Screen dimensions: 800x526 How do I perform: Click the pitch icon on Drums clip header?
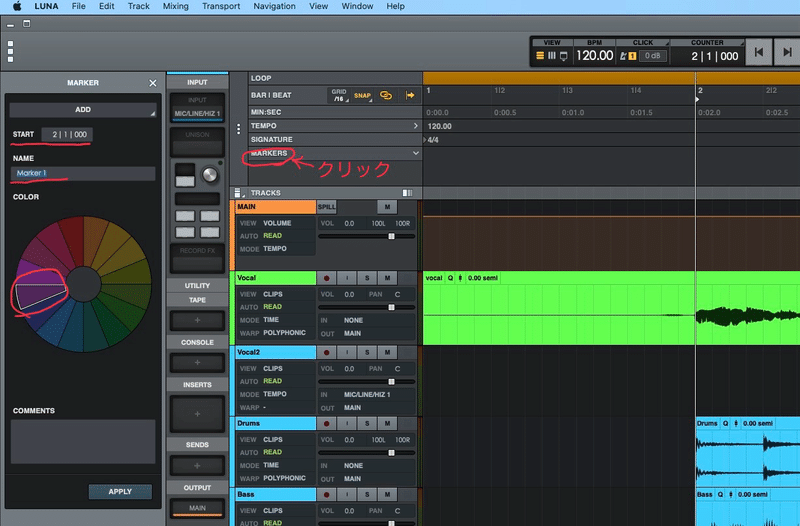tap(736, 423)
